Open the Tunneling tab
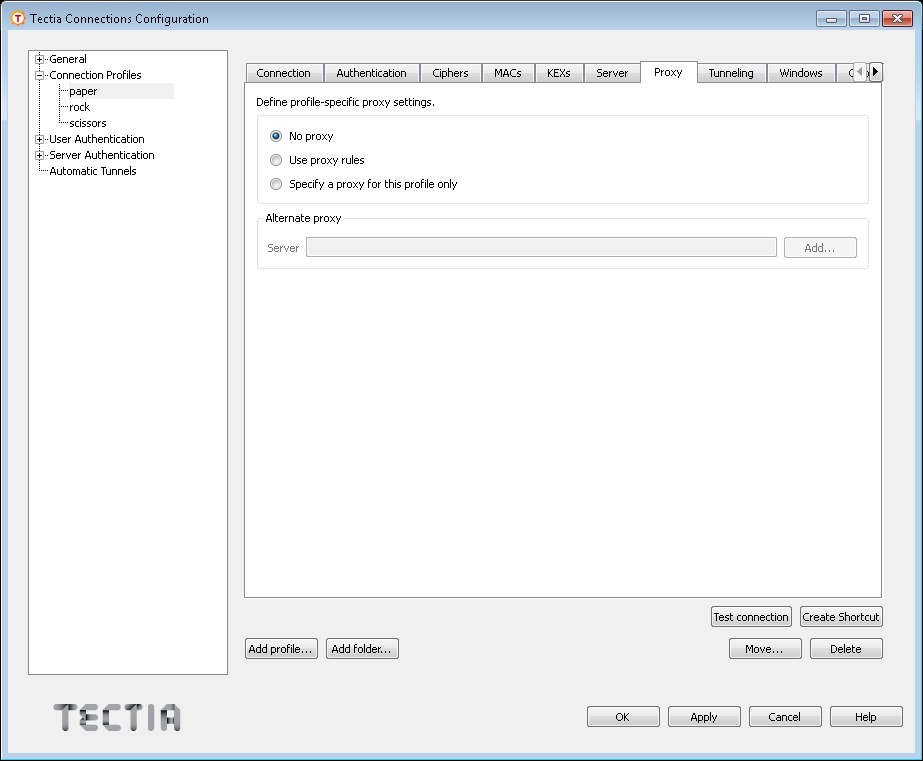 pyautogui.click(x=731, y=72)
